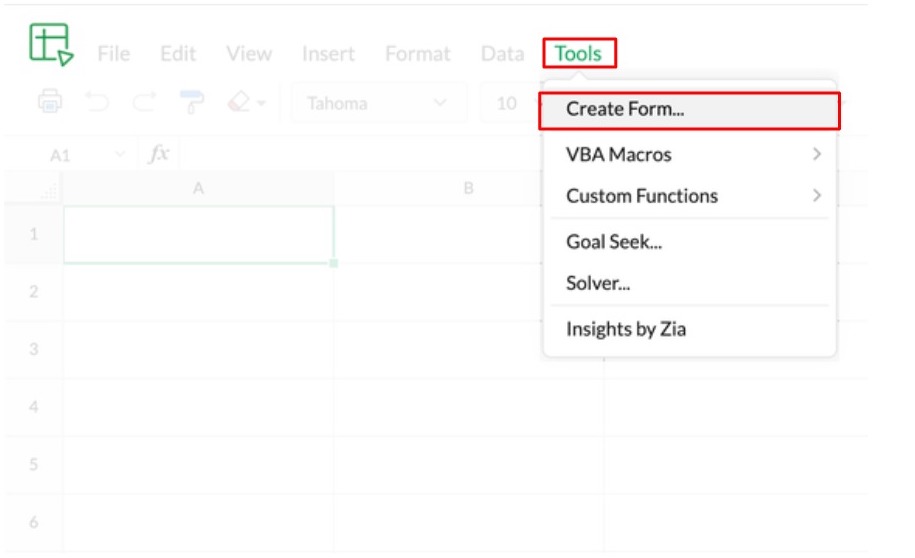The height and width of the screenshot is (558, 915).
Task: Click the Print icon
Action: [x=50, y=102]
